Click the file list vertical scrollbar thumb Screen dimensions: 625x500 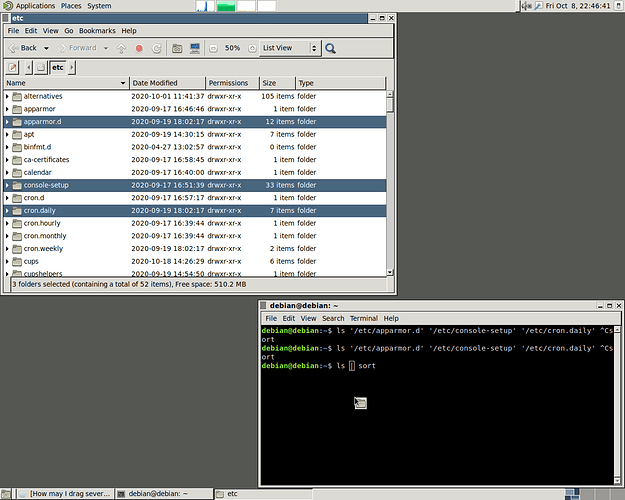[390, 105]
